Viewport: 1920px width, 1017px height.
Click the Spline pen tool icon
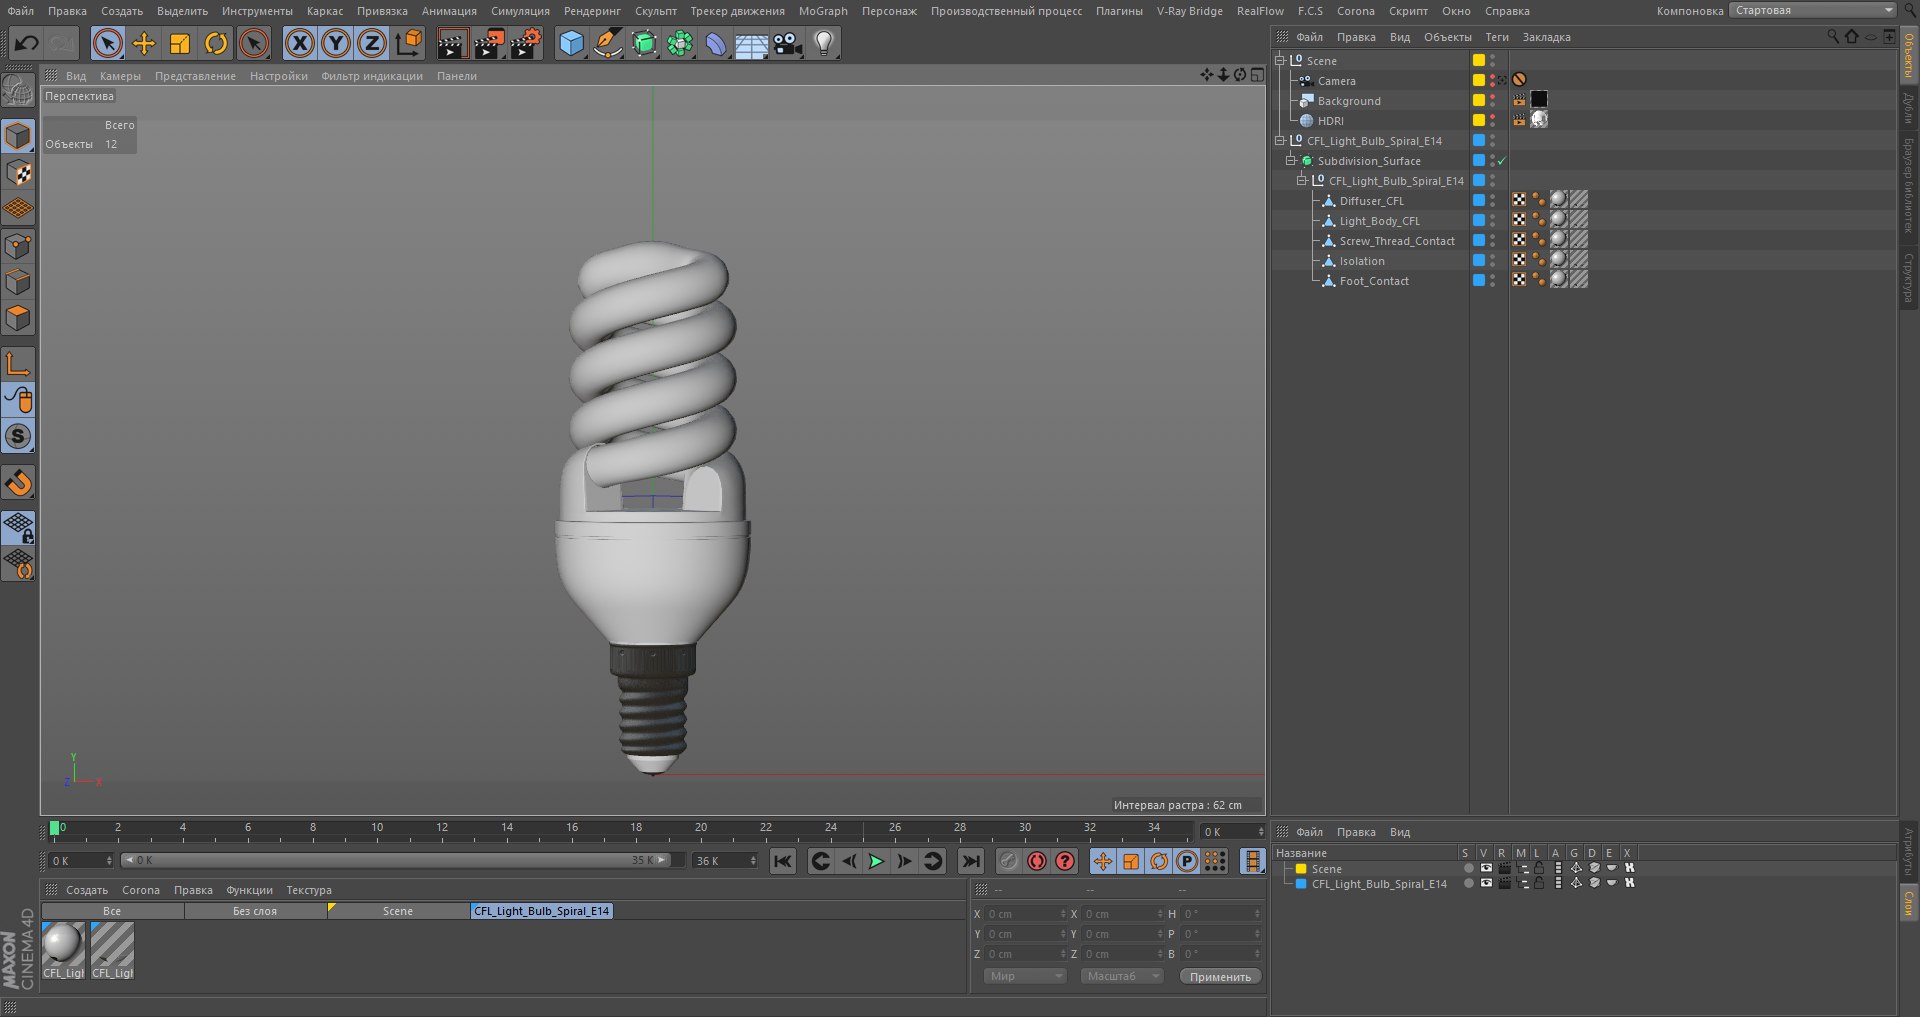(607, 43)
